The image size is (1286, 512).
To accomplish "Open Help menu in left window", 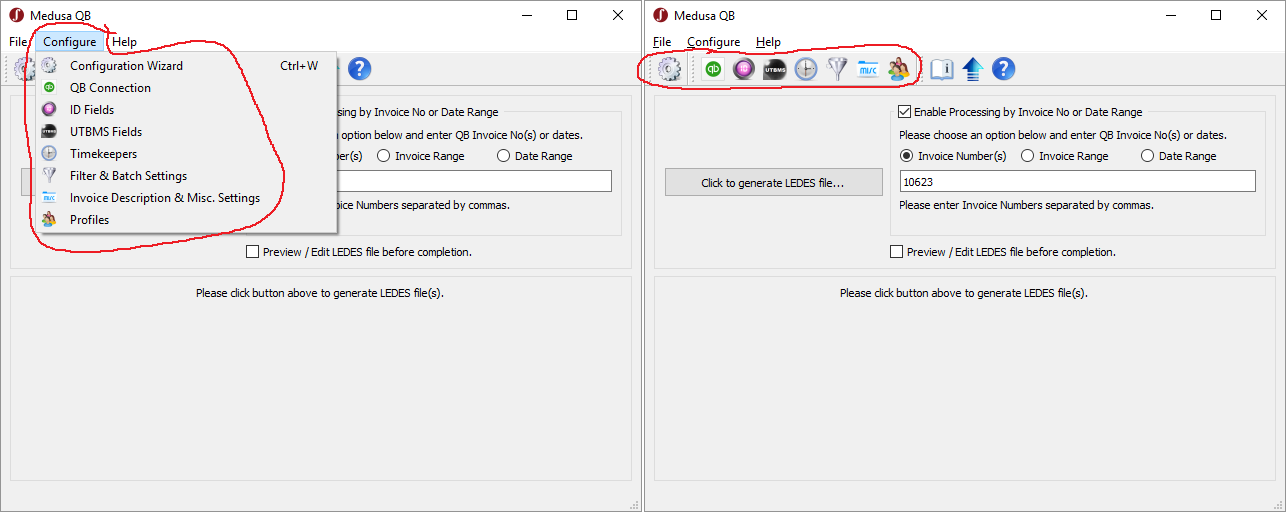I will 124,42.
